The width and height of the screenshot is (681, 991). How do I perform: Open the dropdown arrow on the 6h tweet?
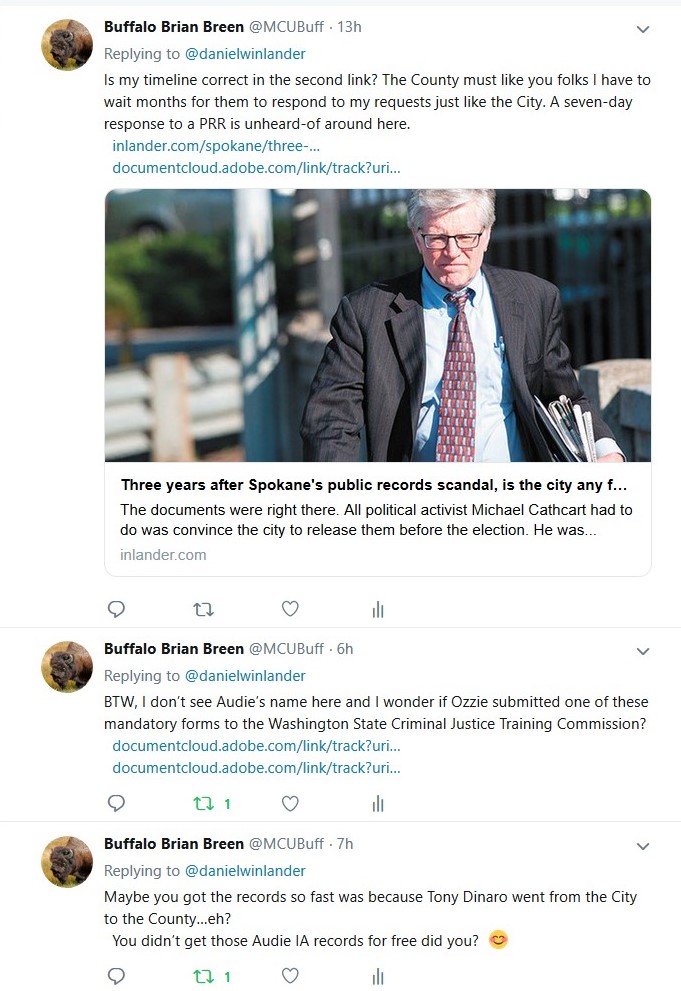(x=643, y=652)
